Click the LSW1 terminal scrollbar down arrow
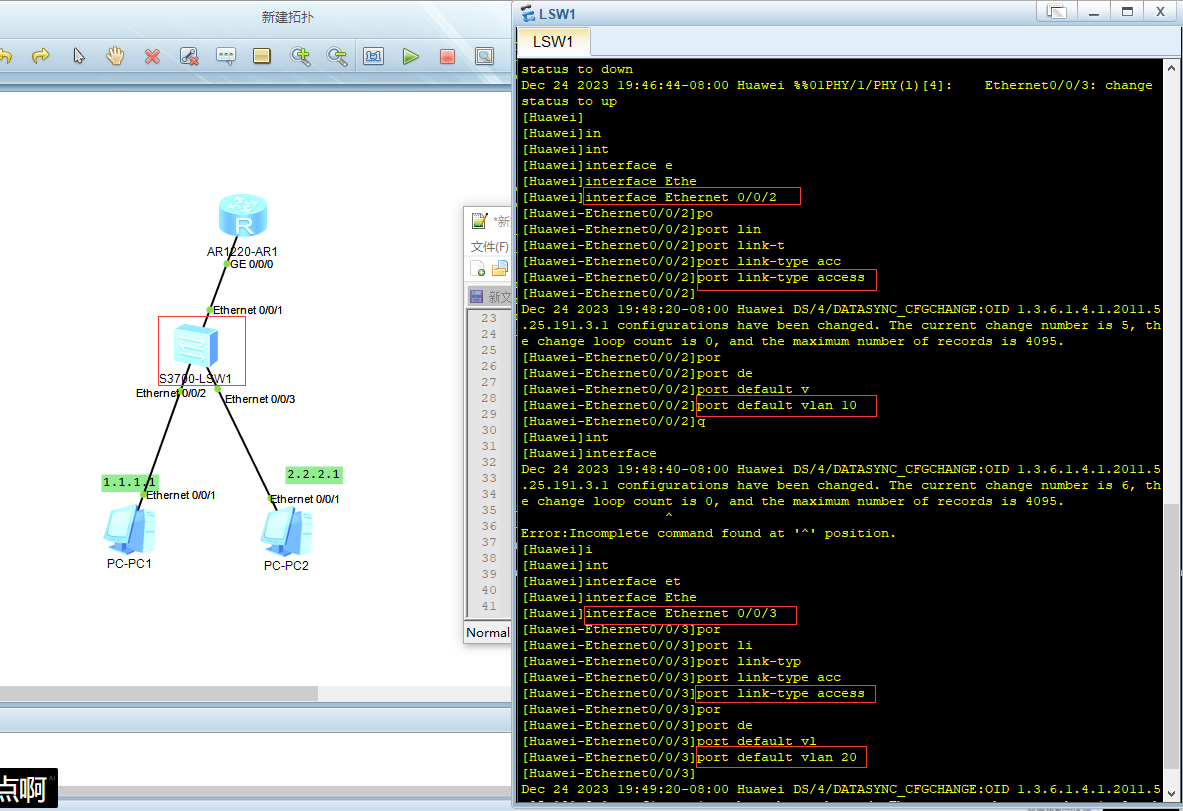The image size is (1183, 811). [x=1172, y=794]
